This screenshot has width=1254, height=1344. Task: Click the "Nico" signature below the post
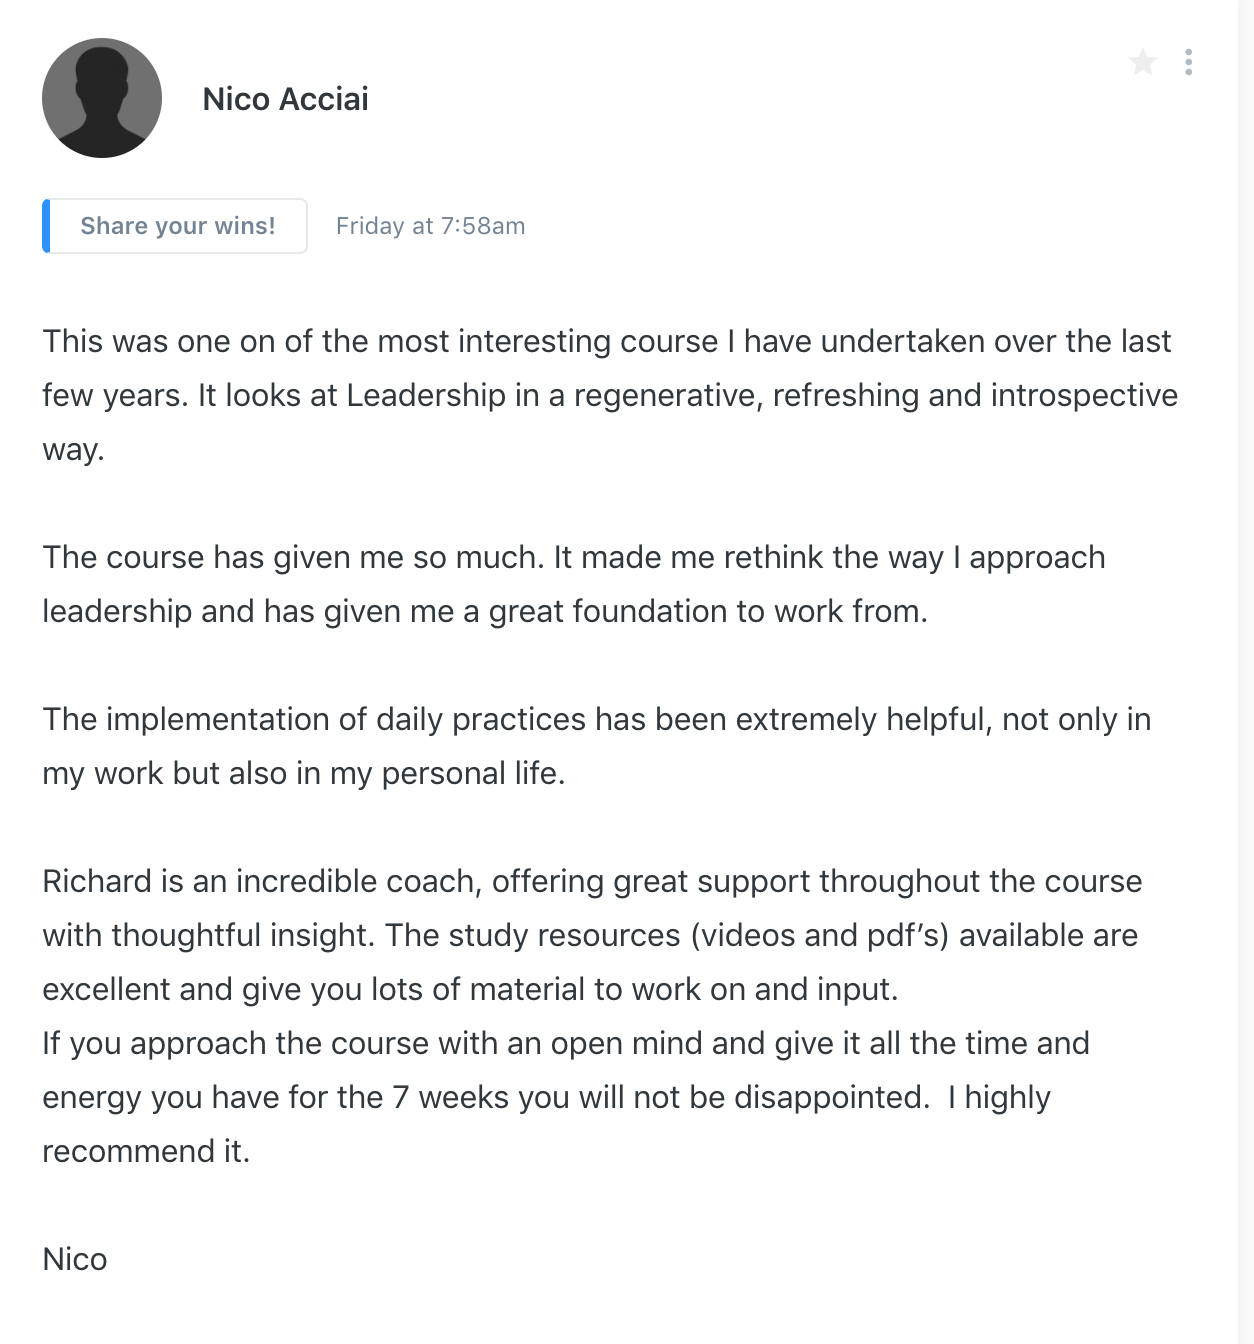[75, 1260]
